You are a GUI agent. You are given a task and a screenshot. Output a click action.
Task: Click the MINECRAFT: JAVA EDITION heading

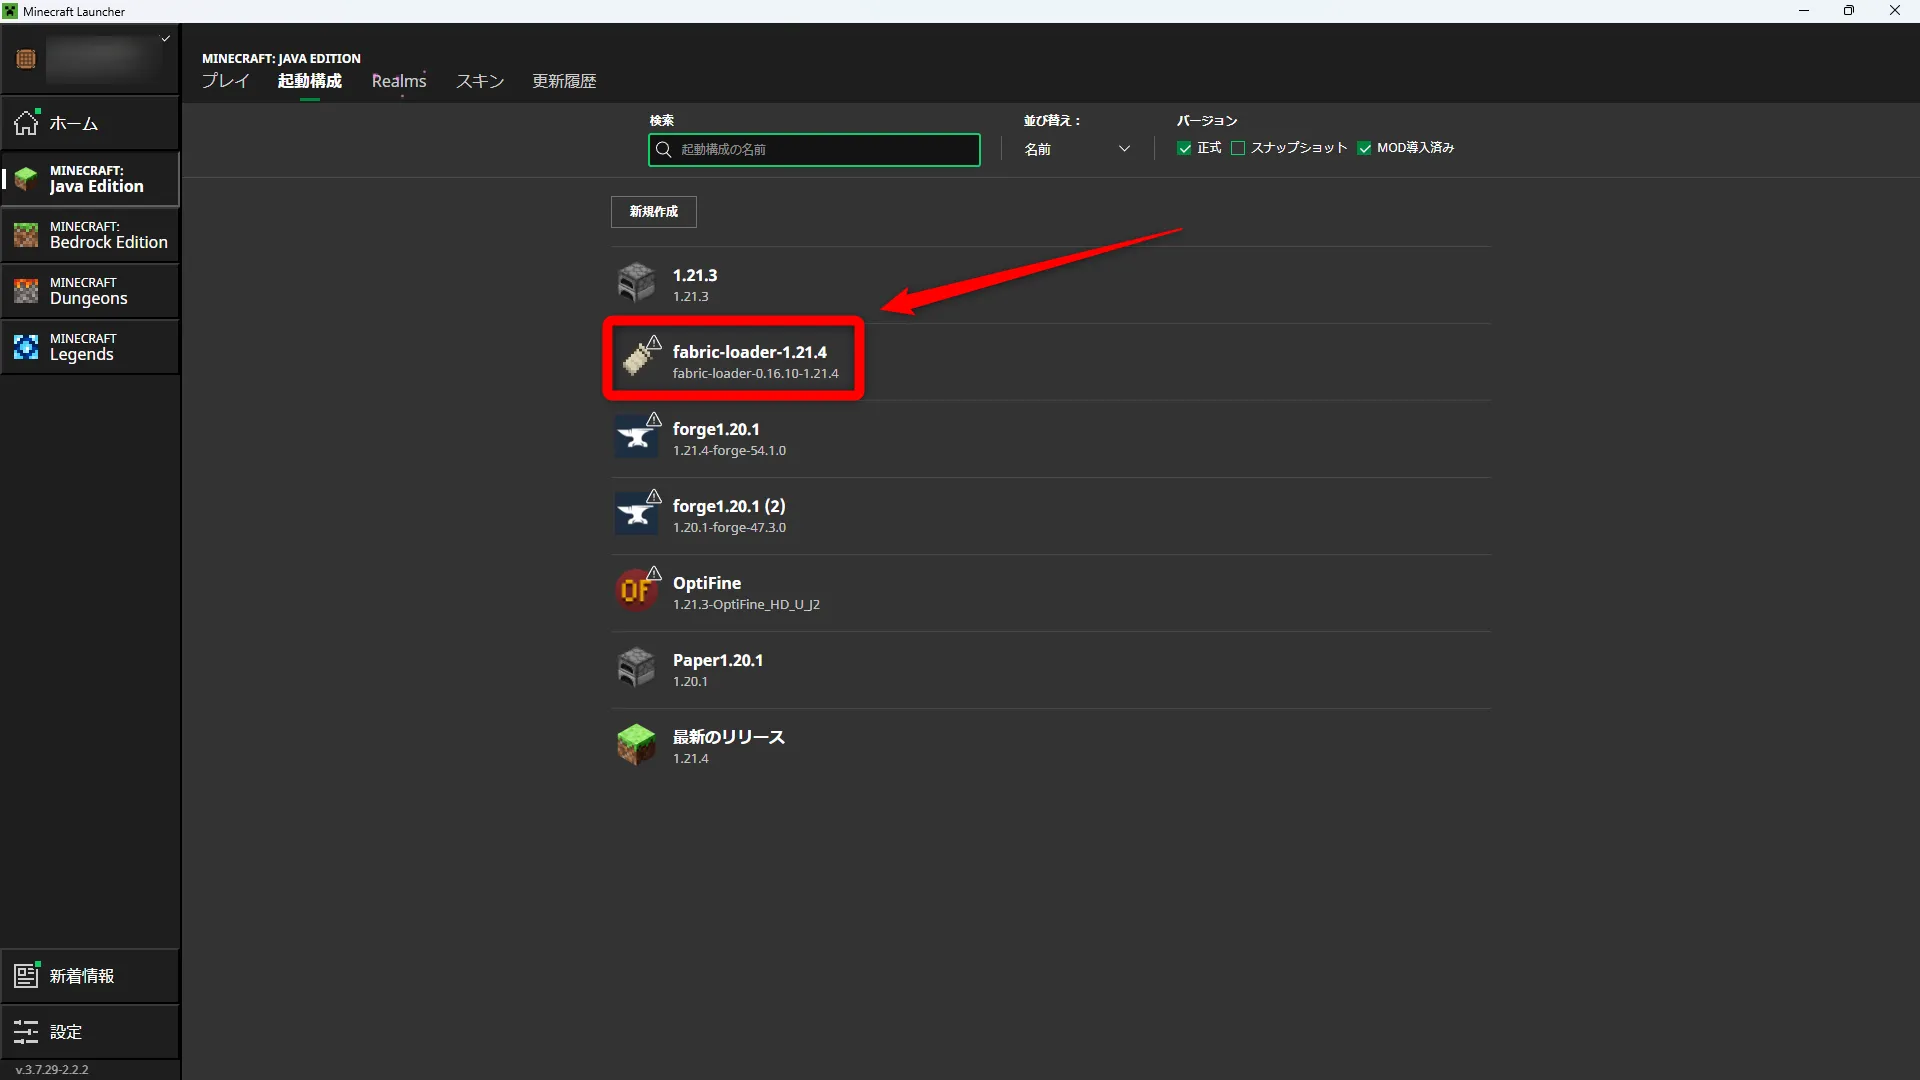point(281,58)
